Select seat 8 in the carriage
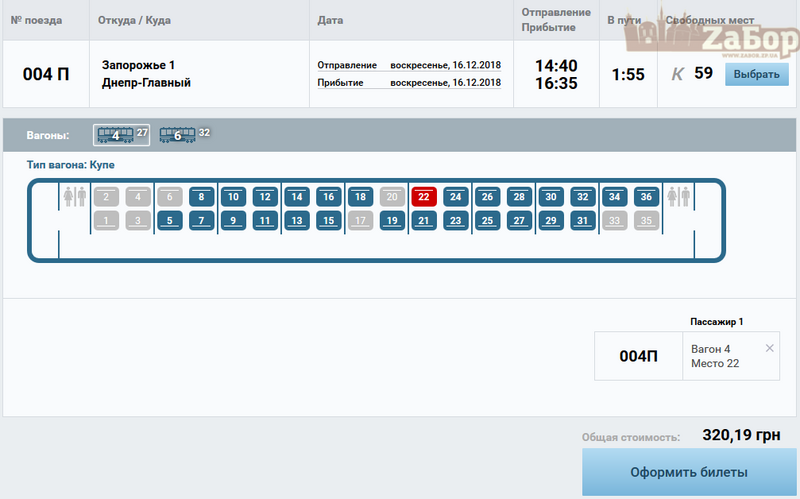The width and height of the screenshot is (800, 499). [x=202, y=197]
